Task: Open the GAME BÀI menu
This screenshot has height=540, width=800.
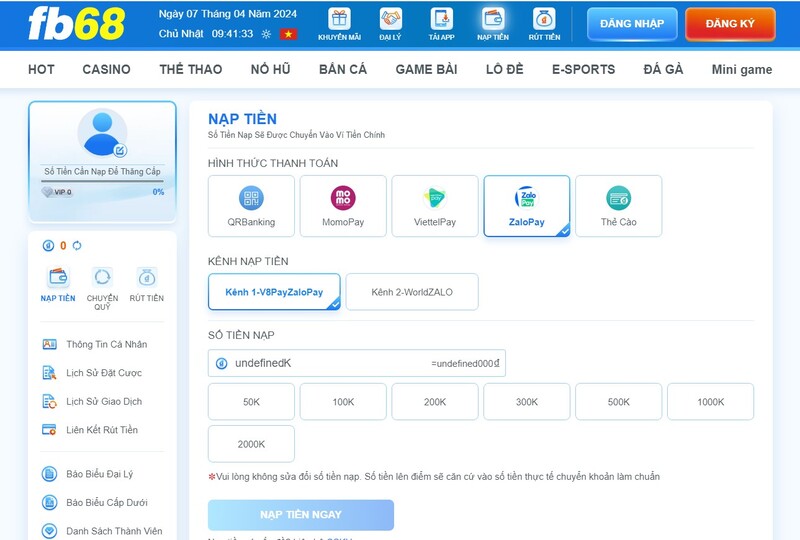Action: pyautogui.click(x=427, y=69)
